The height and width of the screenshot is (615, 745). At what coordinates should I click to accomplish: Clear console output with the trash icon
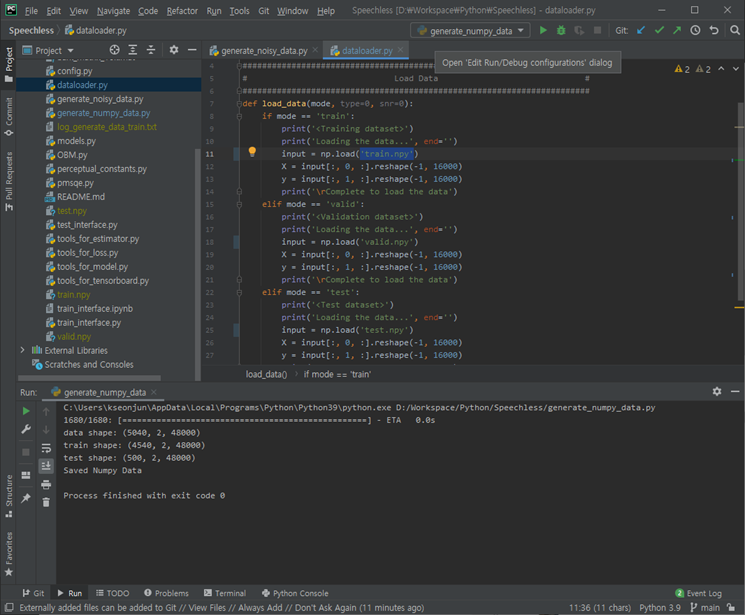point(46,502)
